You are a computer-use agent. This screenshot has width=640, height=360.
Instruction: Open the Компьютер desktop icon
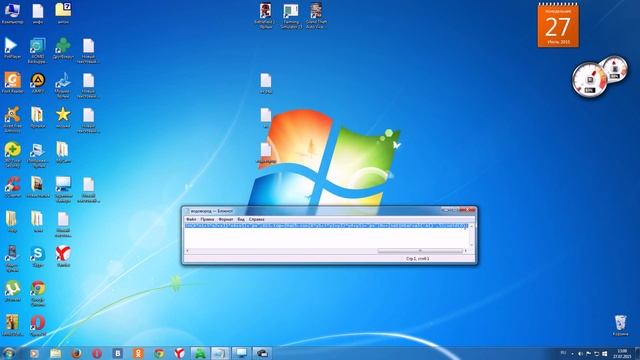12,13
